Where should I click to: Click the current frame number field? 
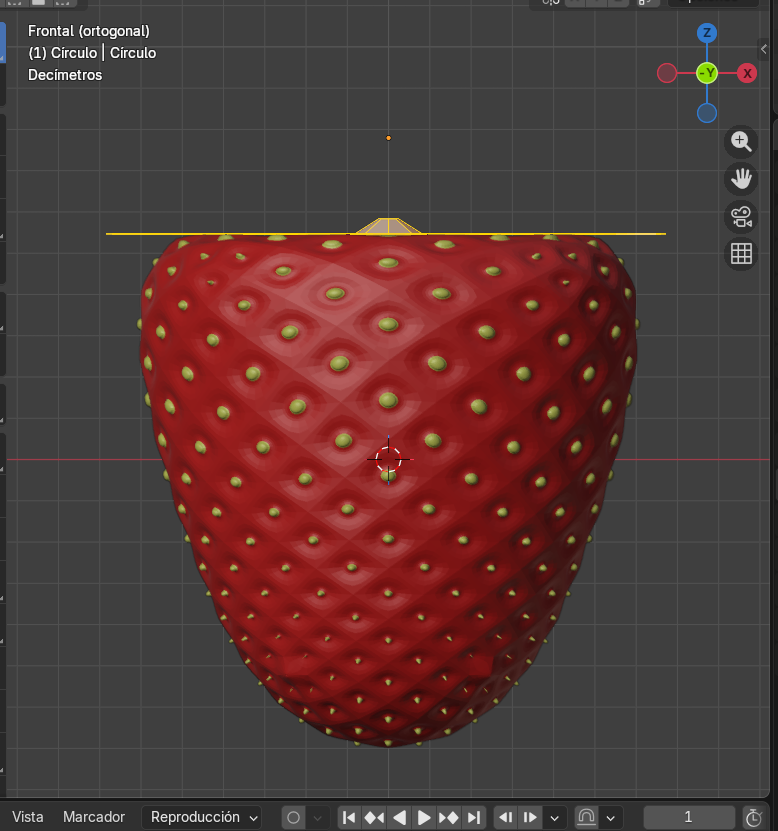(688, 817)
